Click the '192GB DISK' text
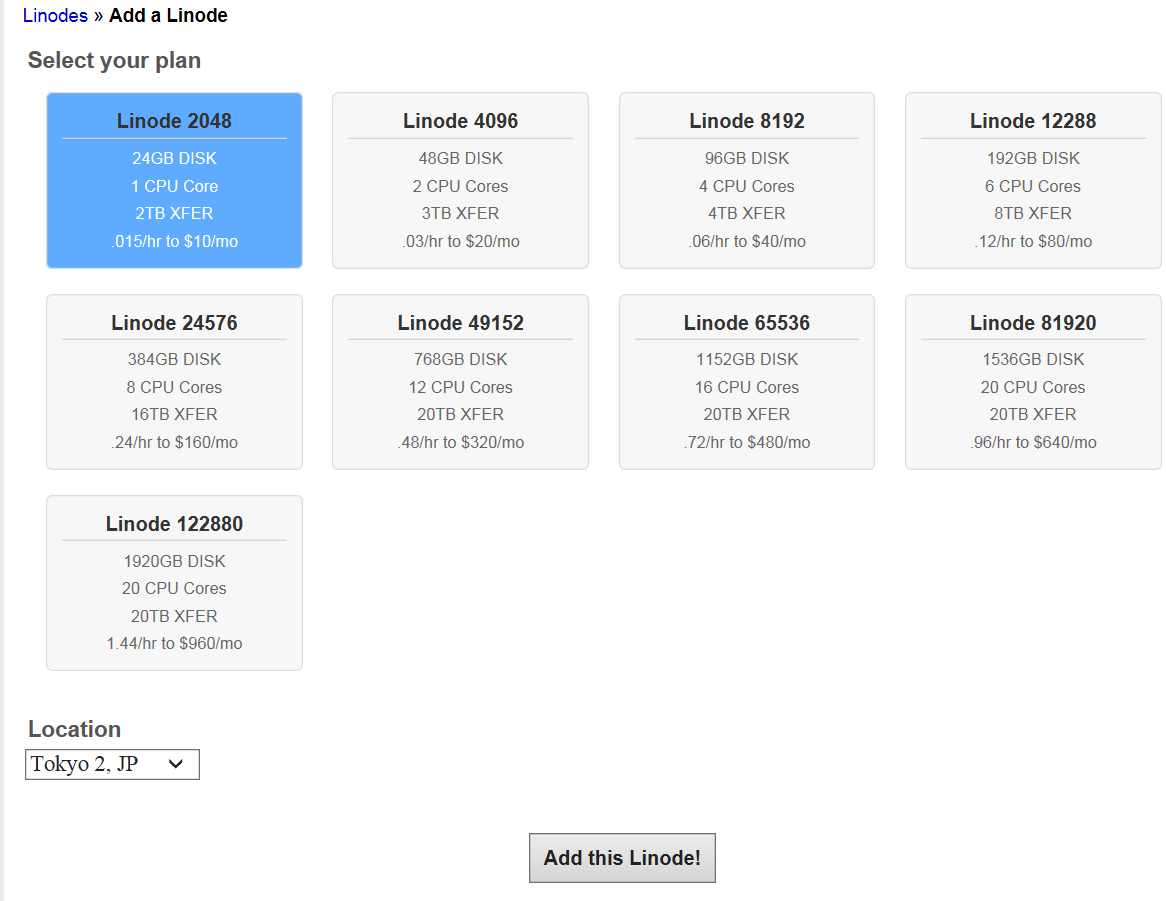The height and width of the screenshot is (901, 1166). [x=1033, y=158]
